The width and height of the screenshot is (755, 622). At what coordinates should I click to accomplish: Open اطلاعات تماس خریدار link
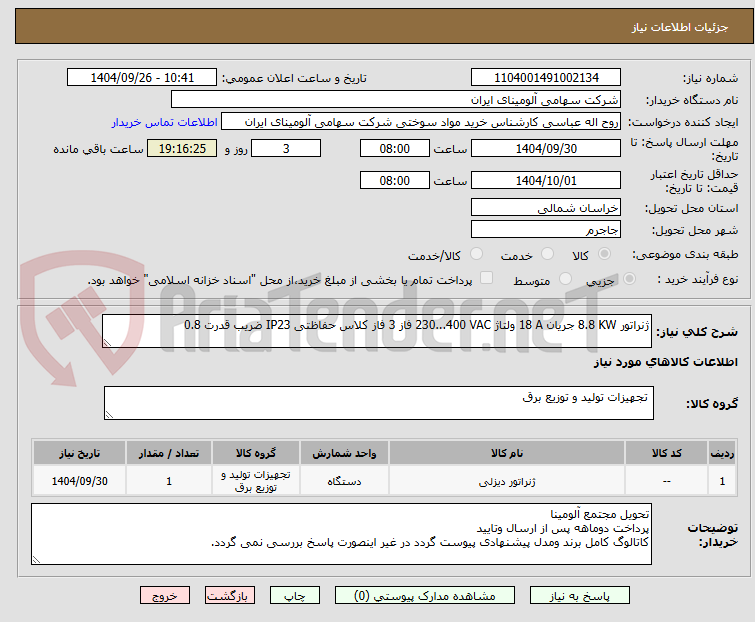coord(165,122)
